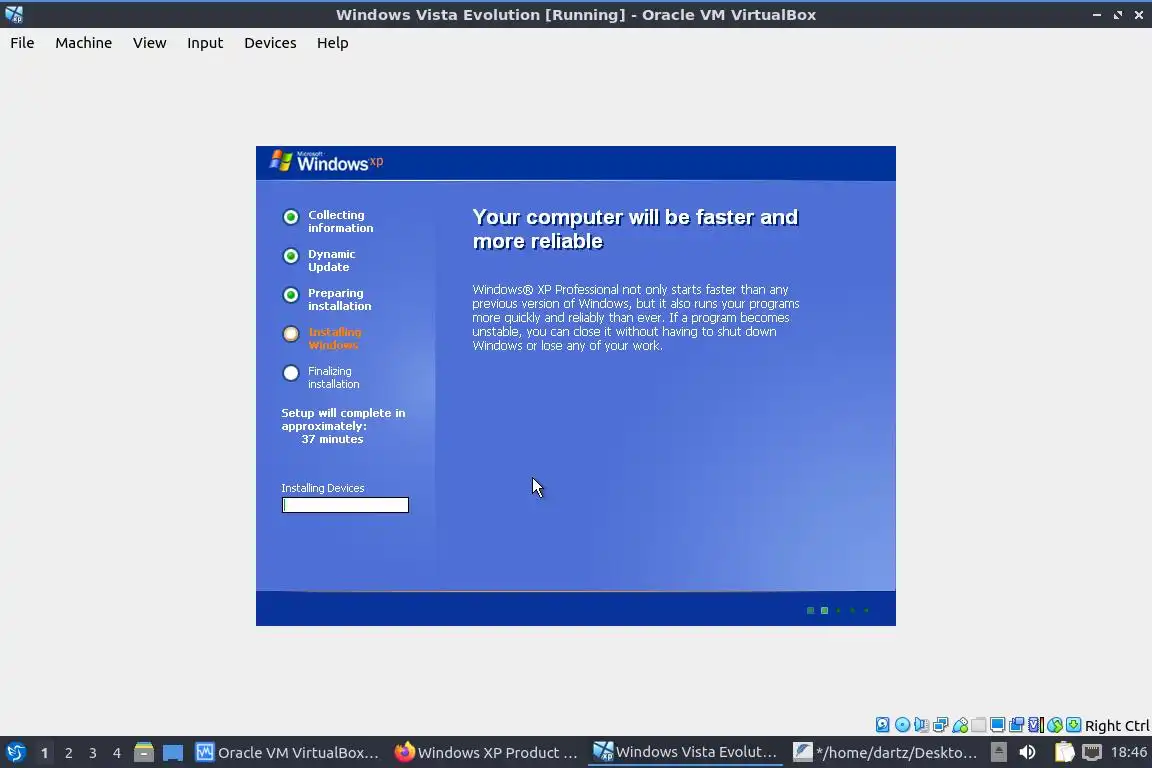Close the VirtualBox VM window
This screenshot has height=768, width=1152.
1139,15
